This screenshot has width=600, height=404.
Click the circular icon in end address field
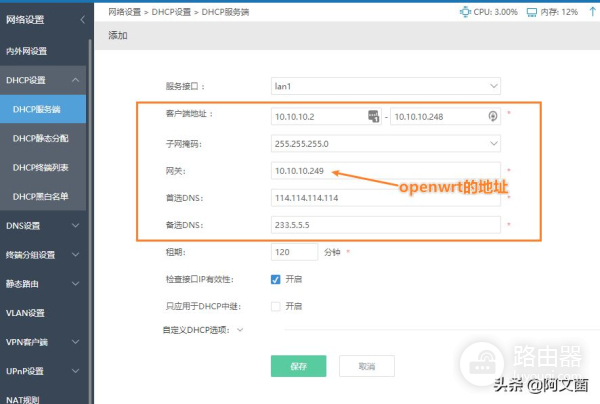coord(493,116)
